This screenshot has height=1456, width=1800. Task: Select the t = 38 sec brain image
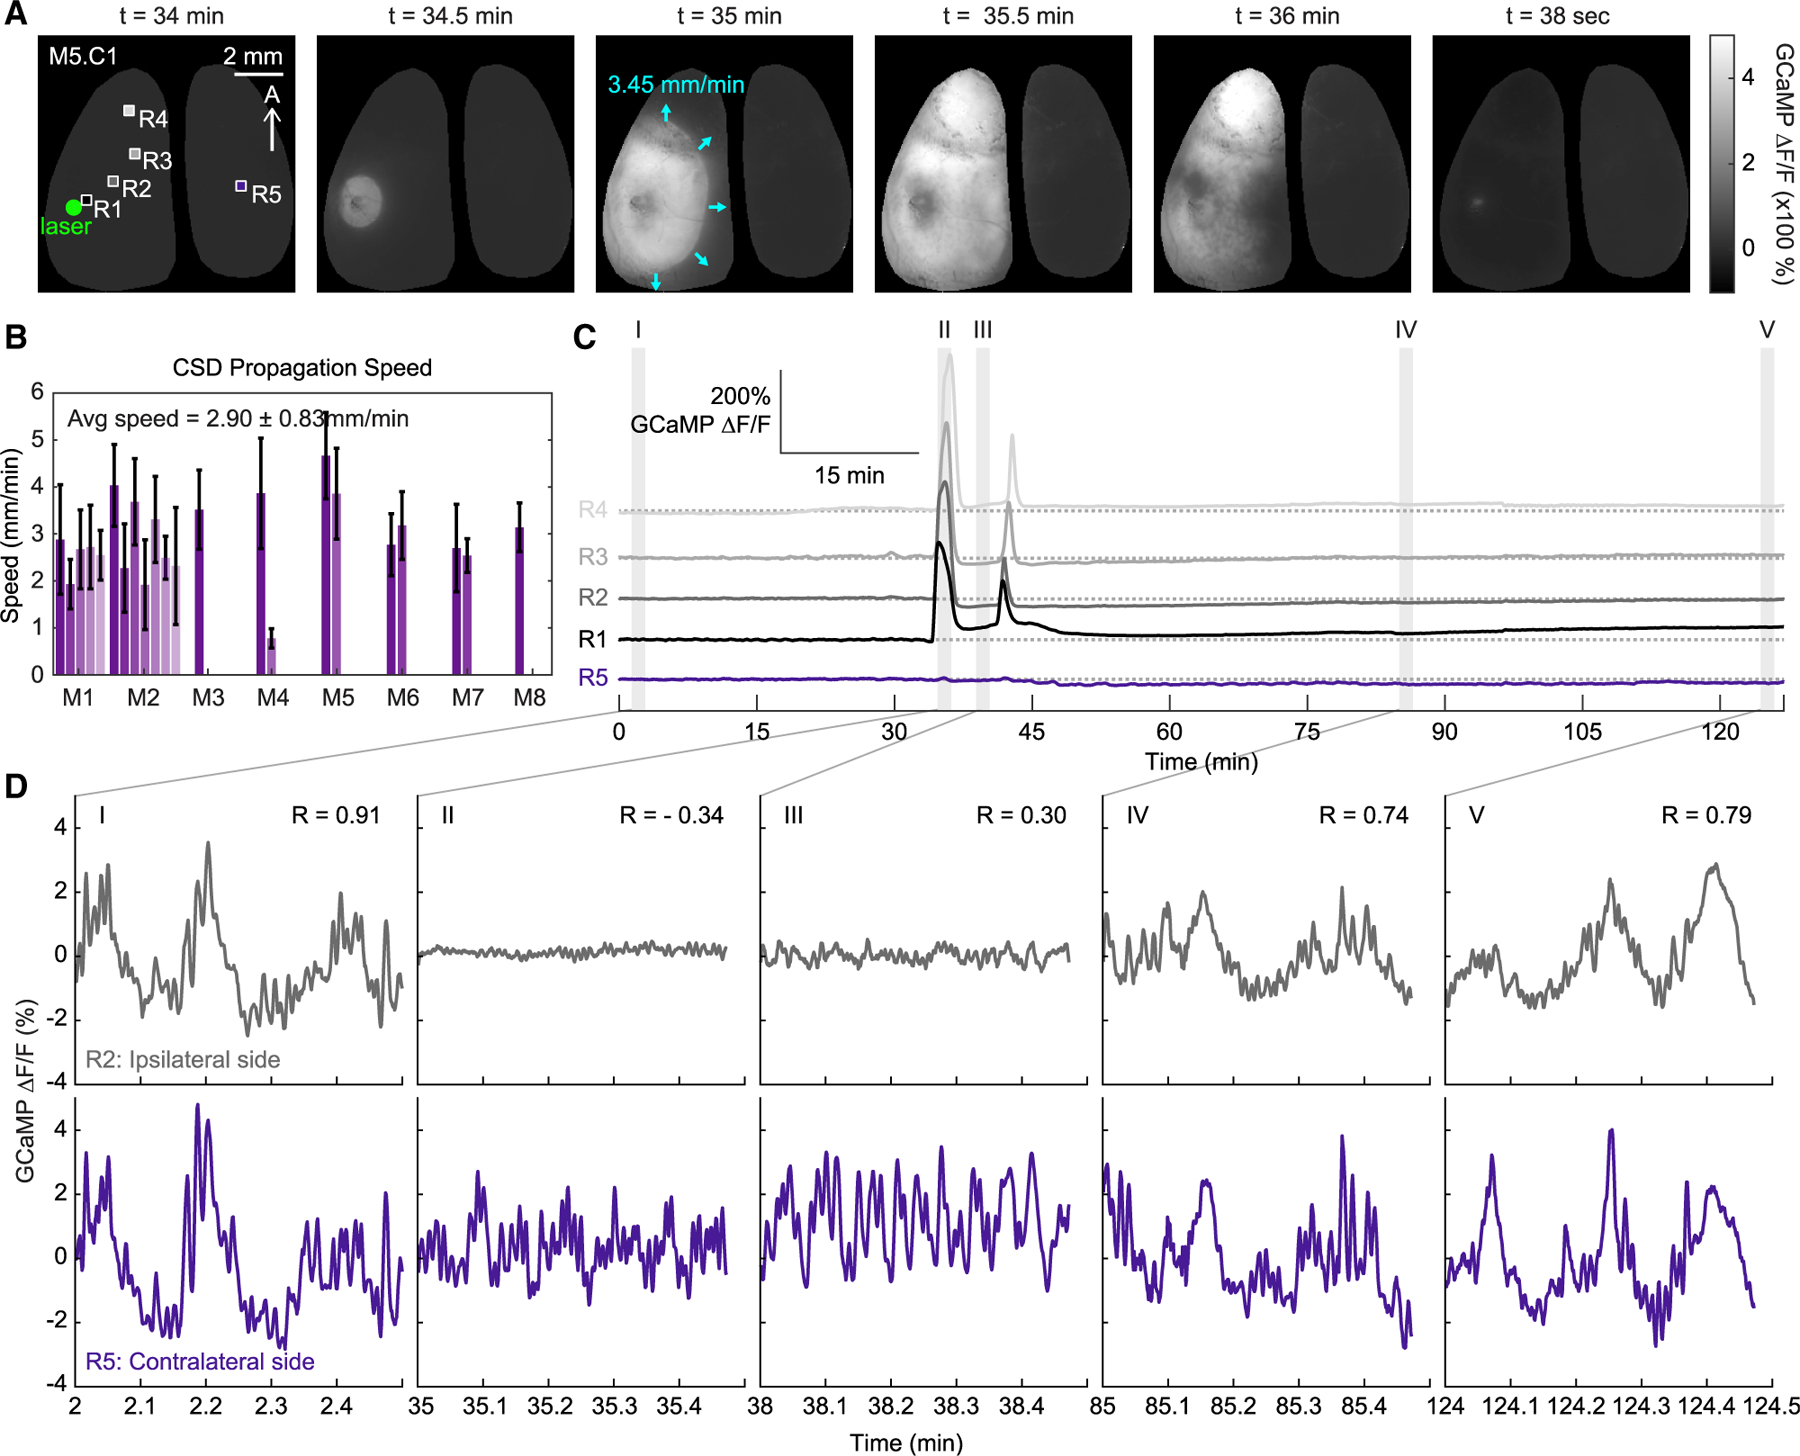point(1562,164)
